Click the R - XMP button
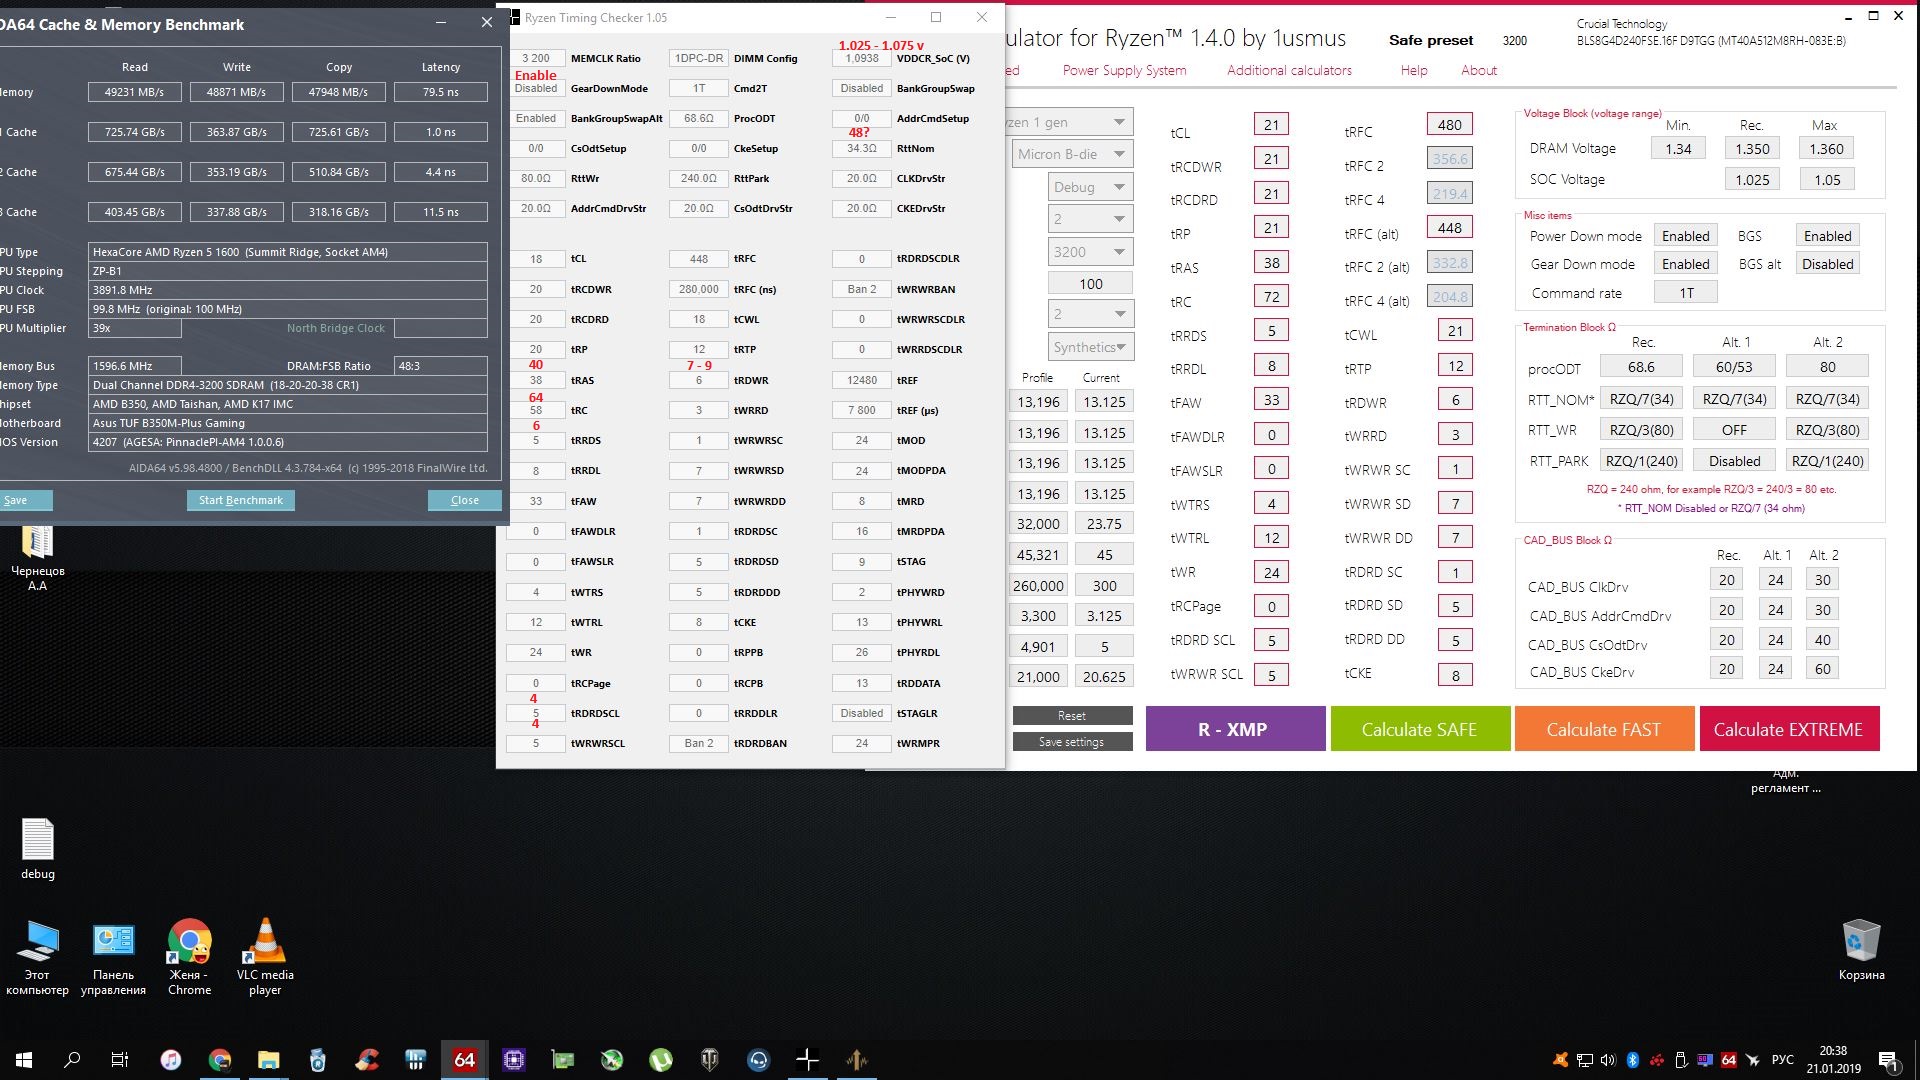This screenshot has height=1080, width=1920. click(x=1234, y=729)
